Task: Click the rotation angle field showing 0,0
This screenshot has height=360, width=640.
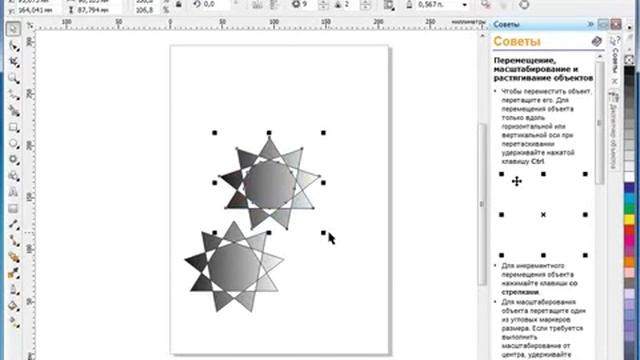Action: click(216, 4)
